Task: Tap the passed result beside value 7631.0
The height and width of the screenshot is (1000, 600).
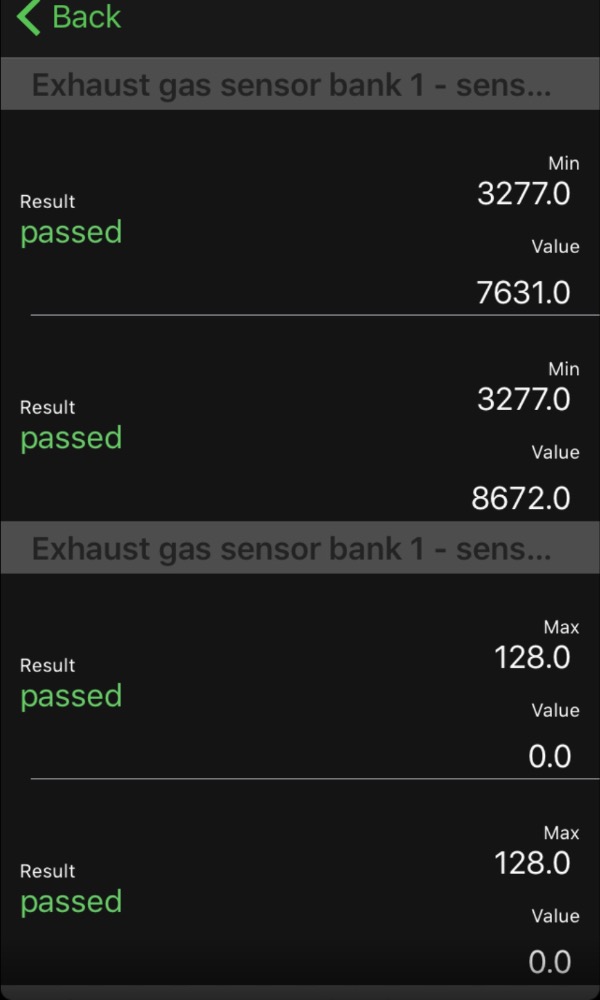Action: click(x=71, y=233)
